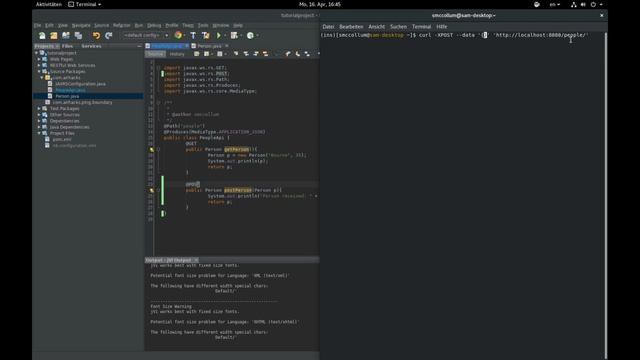Collapse the code fold at import lines
The width and height of the screenshot is (640, 360).
point(158,68)
